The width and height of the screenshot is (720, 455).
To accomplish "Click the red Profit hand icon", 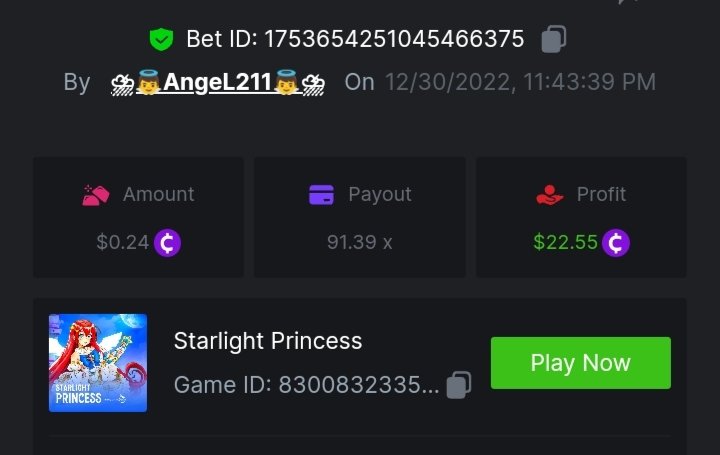I will pos(550,194).
